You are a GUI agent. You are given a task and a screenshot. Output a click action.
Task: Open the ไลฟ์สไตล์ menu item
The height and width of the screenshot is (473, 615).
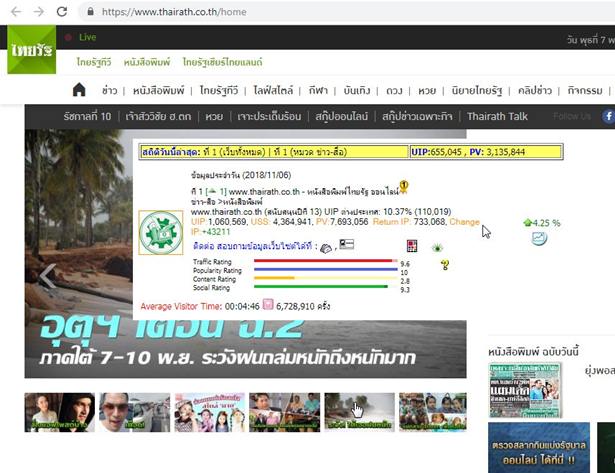273,91
